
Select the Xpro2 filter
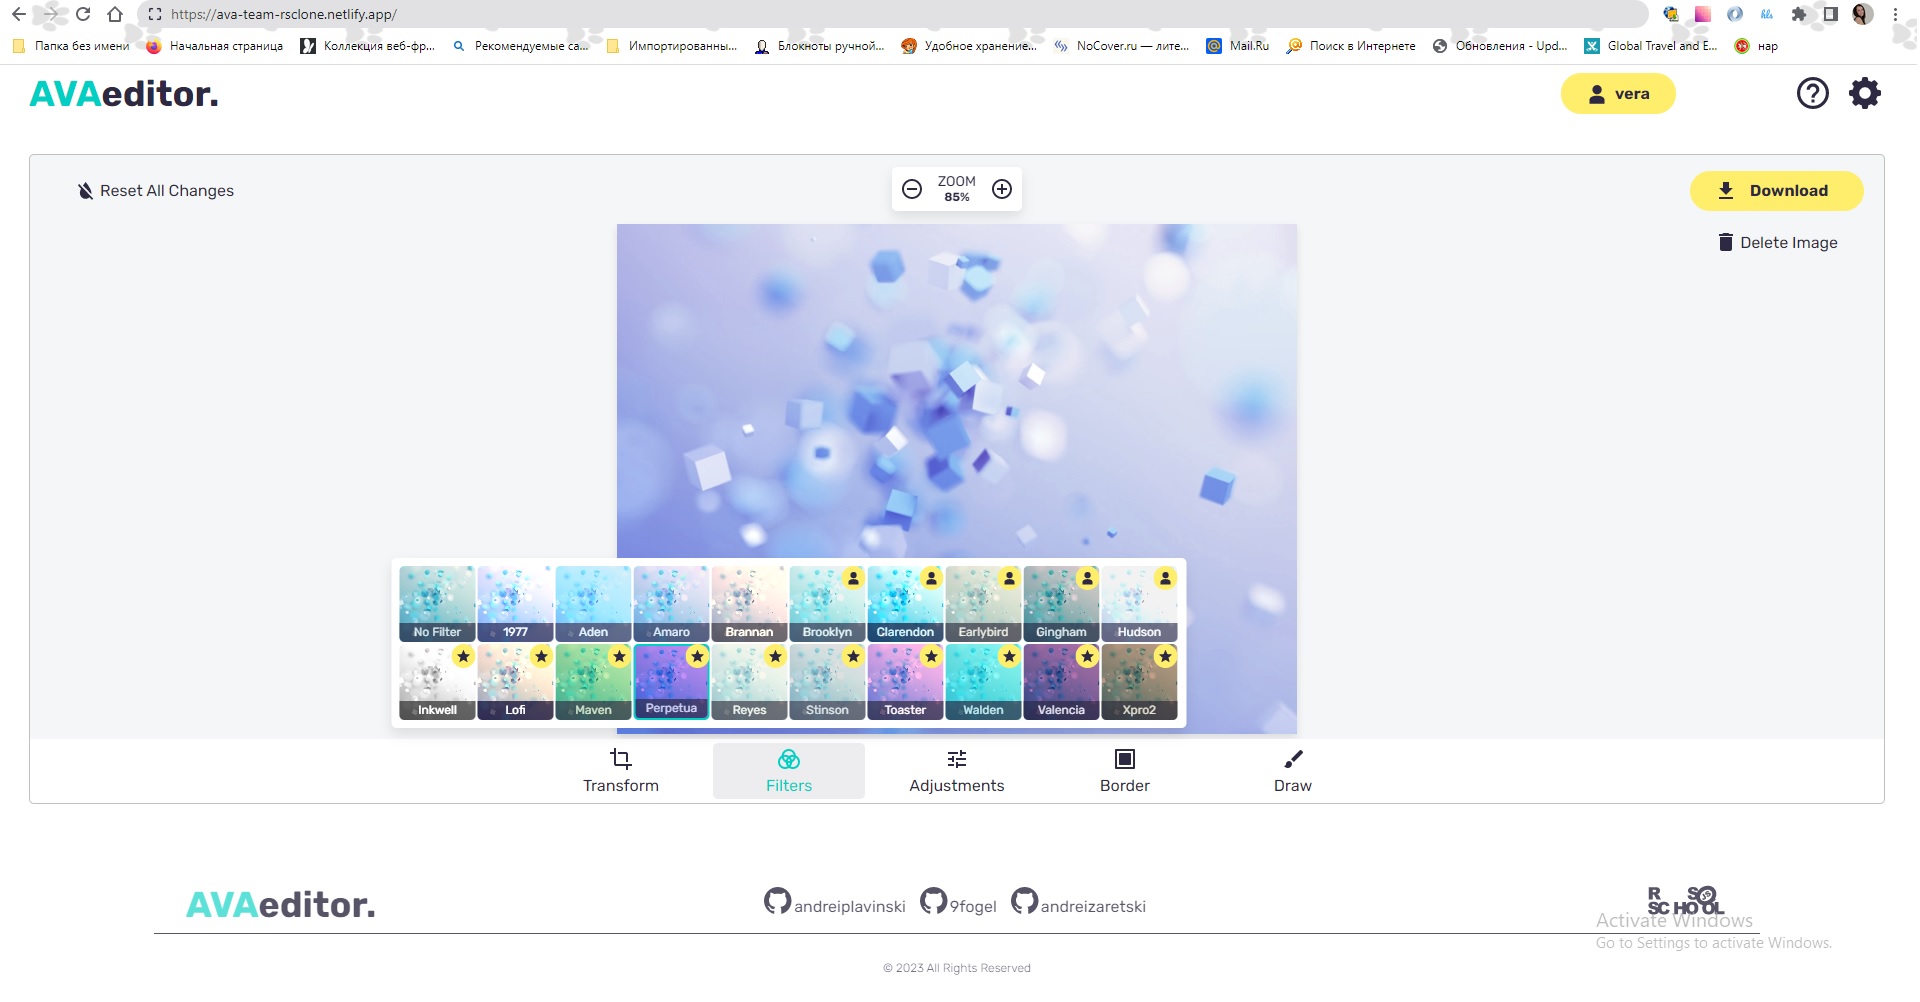[1139, 682]
